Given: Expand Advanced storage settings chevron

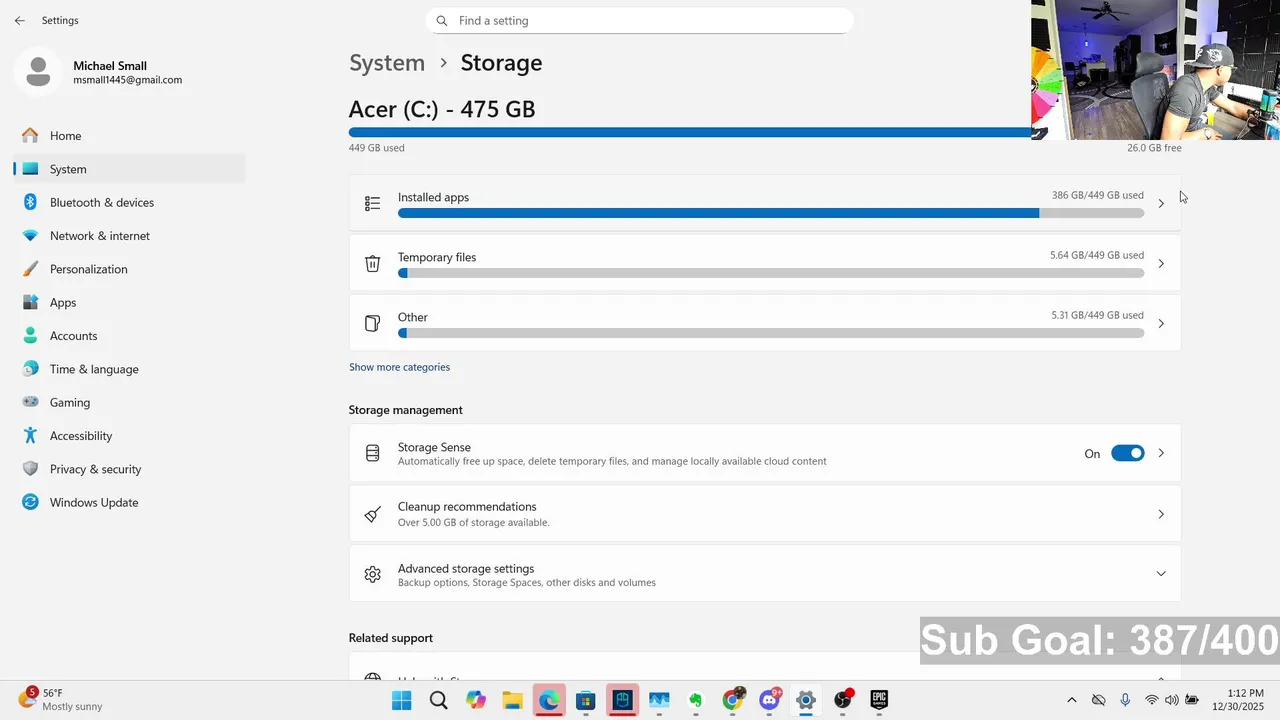Looking at the screenshot, I should click(x=1161, y=574).
